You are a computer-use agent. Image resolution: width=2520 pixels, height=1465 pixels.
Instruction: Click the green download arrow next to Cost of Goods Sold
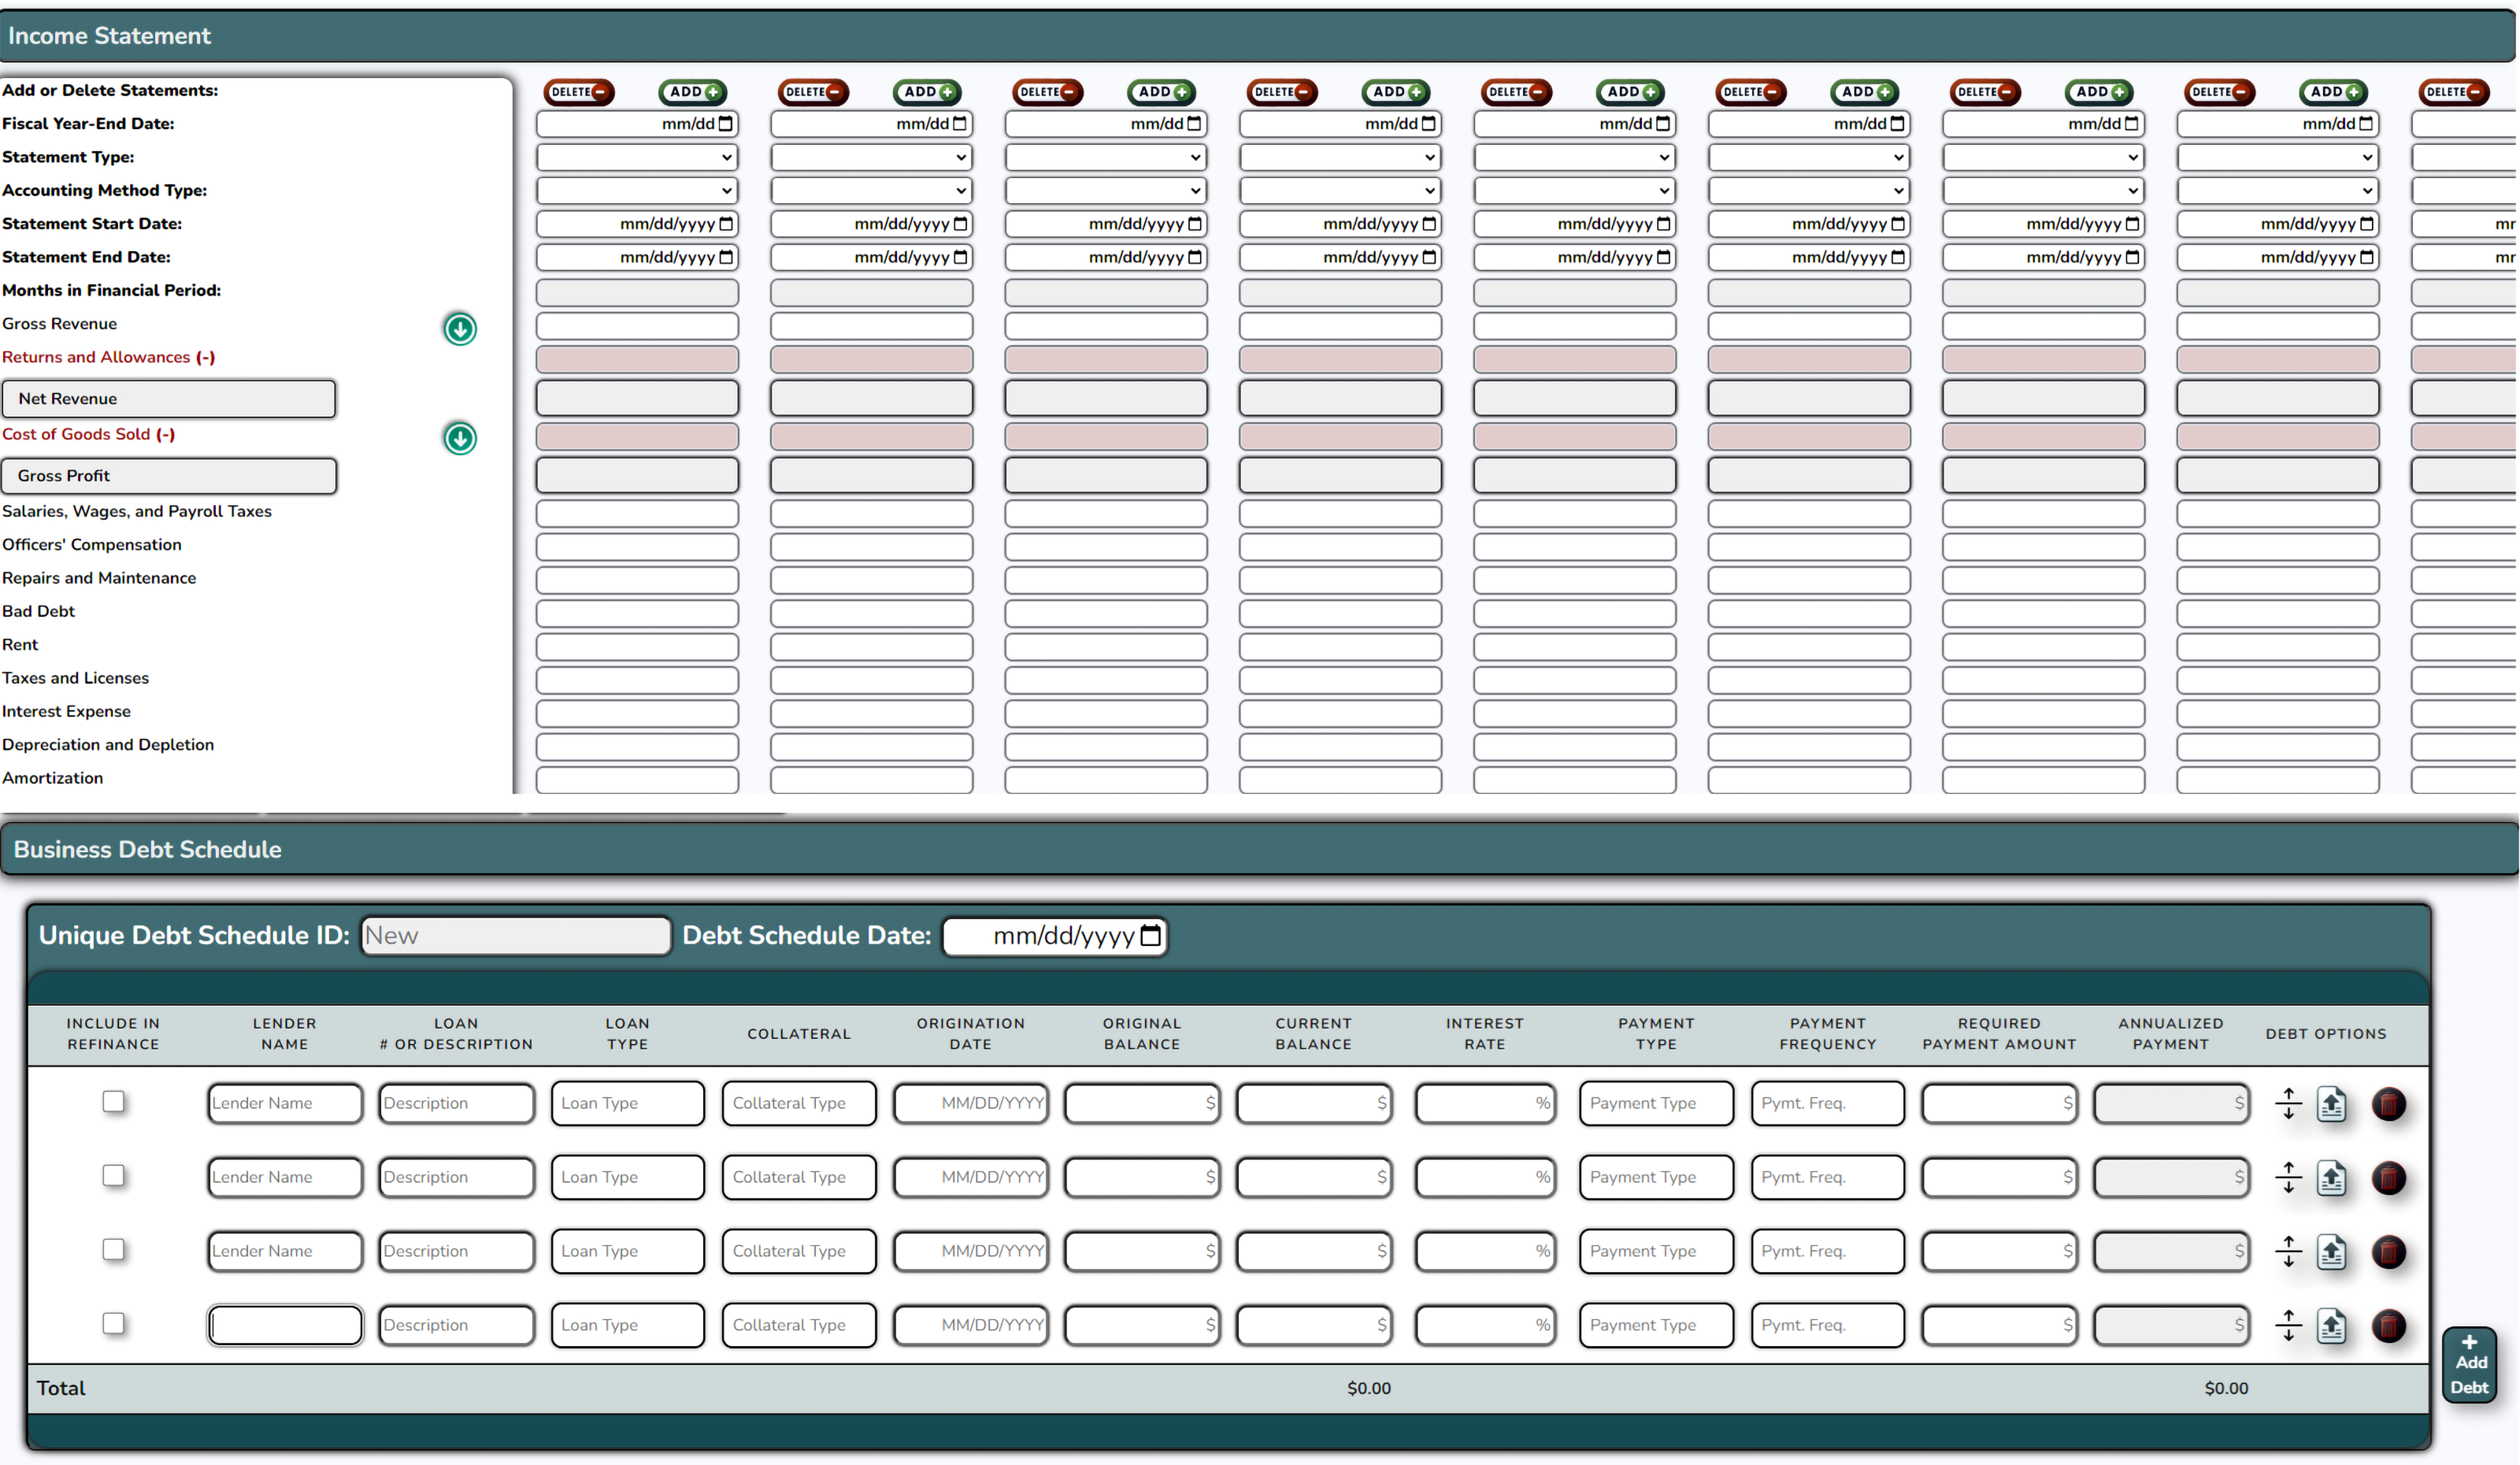(x=460, y=438)
